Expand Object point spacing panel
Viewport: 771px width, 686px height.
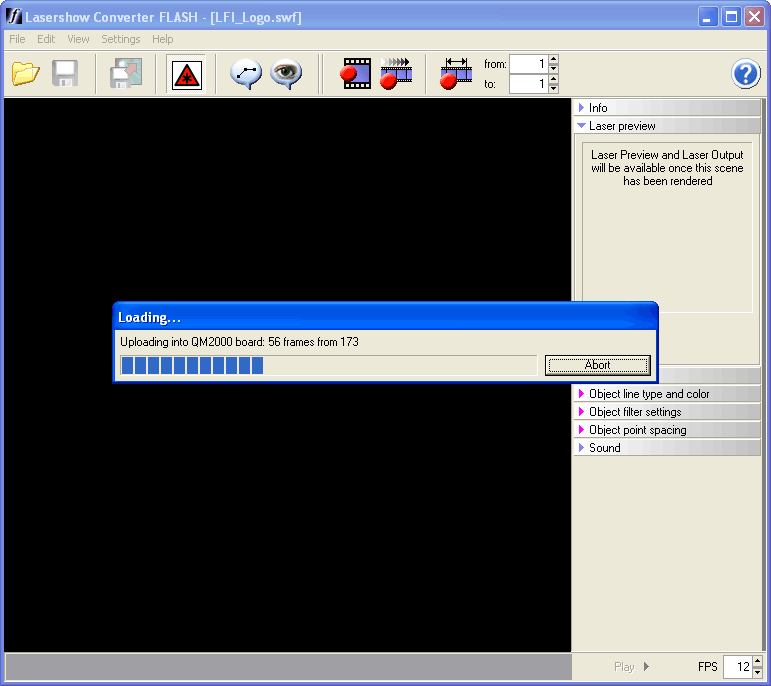667,430
